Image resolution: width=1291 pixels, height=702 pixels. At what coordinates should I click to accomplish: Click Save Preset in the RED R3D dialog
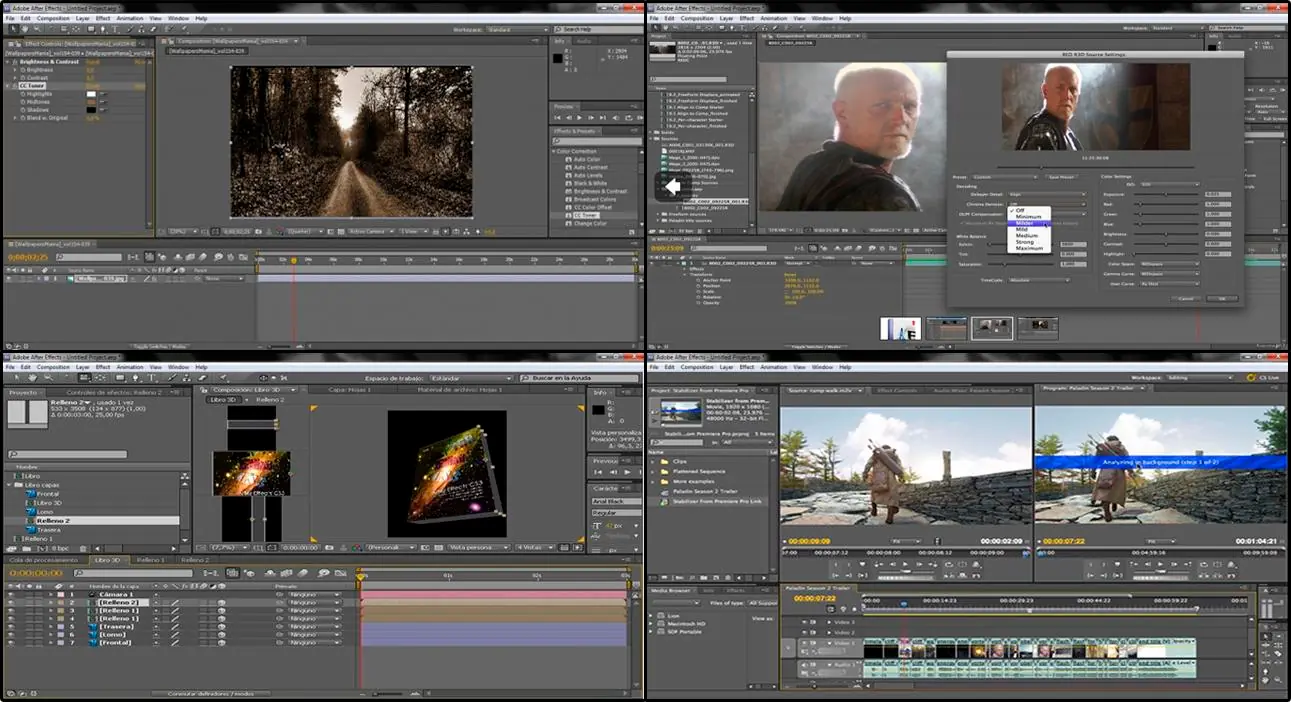click(x=1062, y=177)
